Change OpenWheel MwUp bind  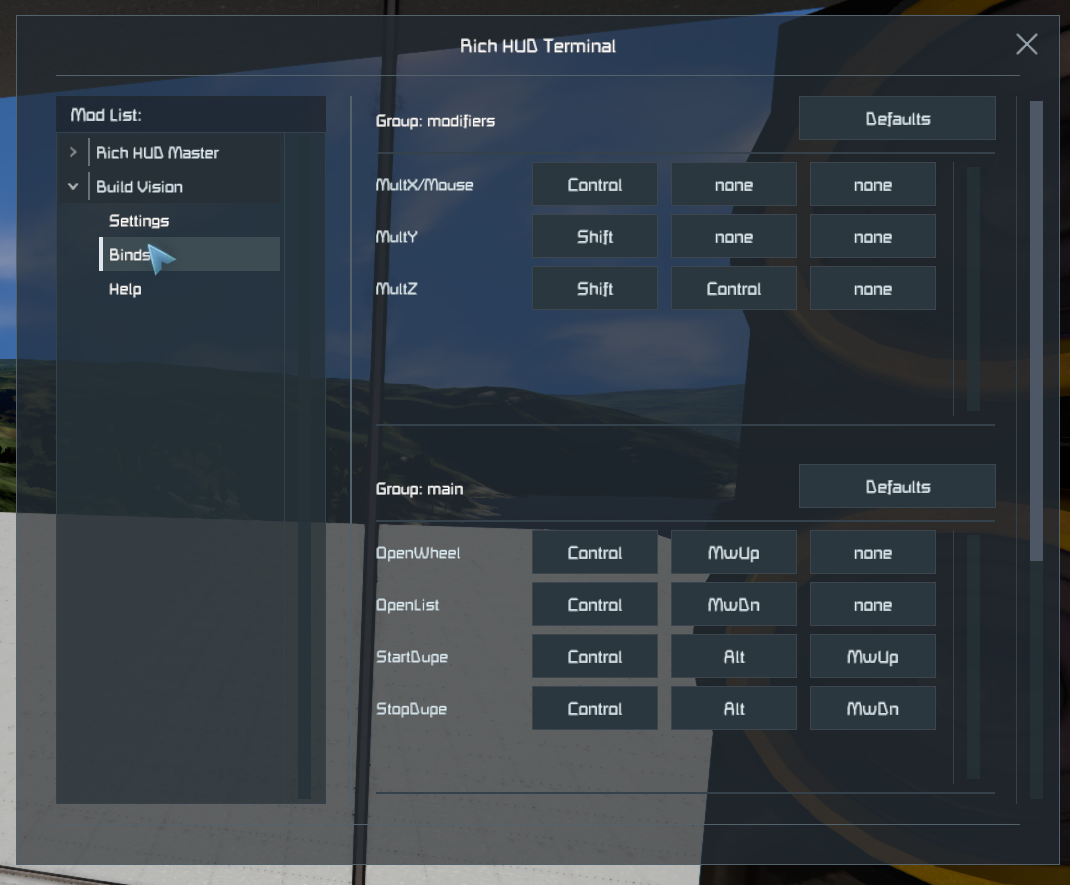point(734,552)
